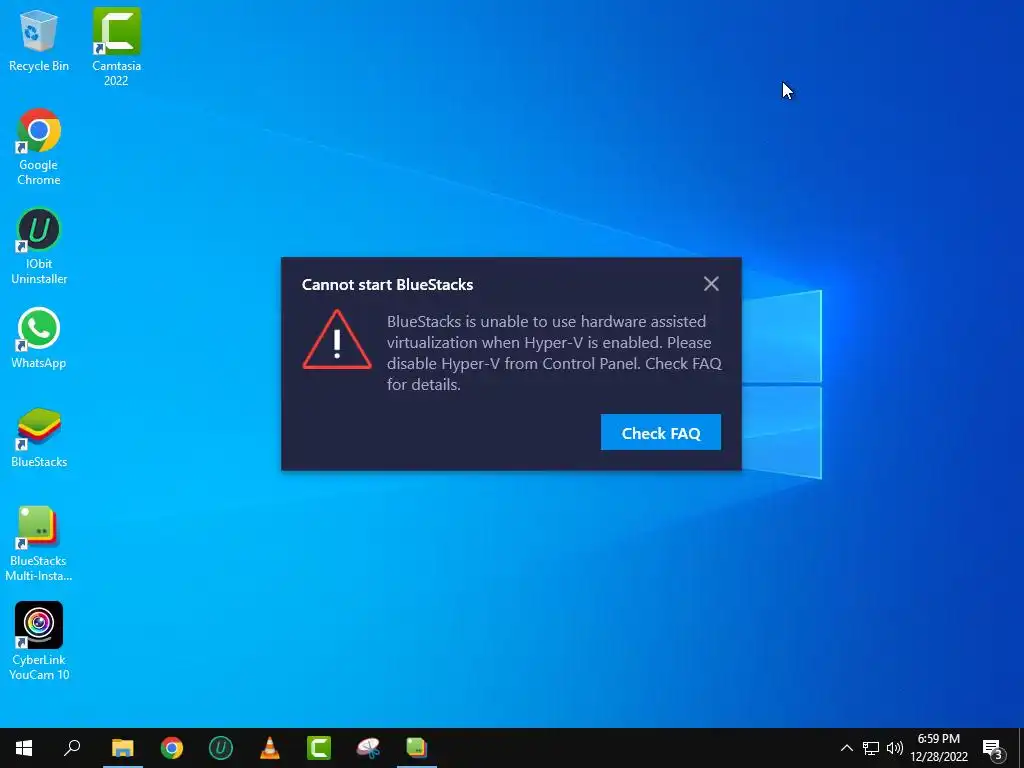Select the Google Chrome desktop shortcut
Viewport: 1024px width, 768px height.
point(39,147)
